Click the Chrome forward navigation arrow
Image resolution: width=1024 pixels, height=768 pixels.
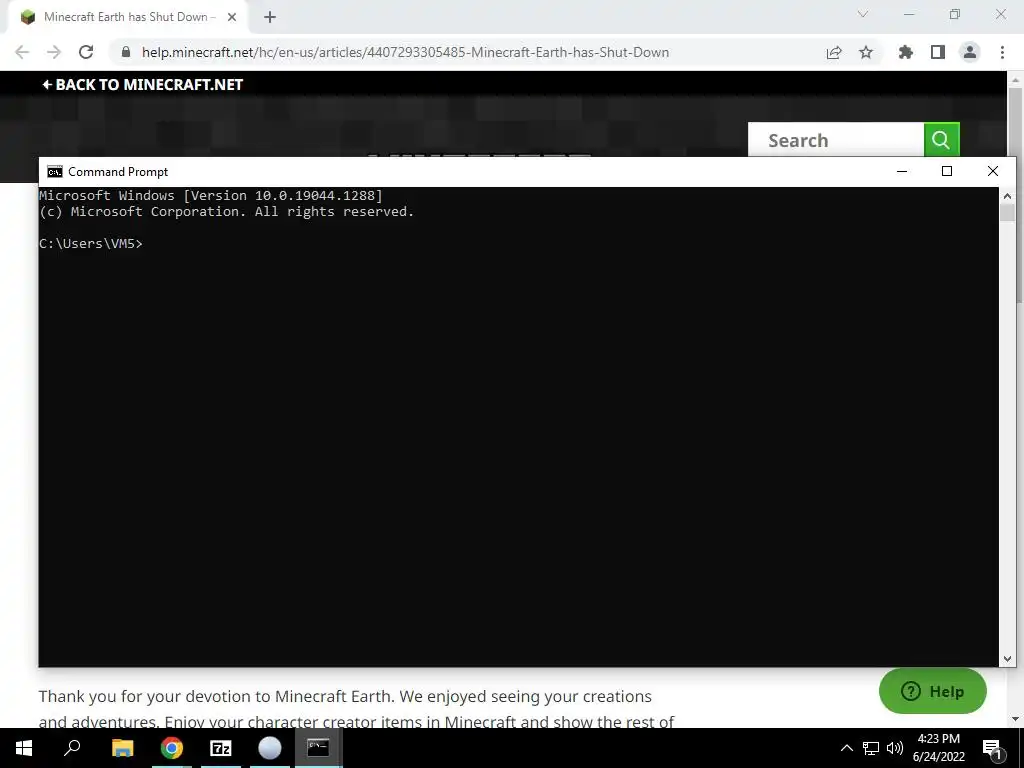coord(54,52)
